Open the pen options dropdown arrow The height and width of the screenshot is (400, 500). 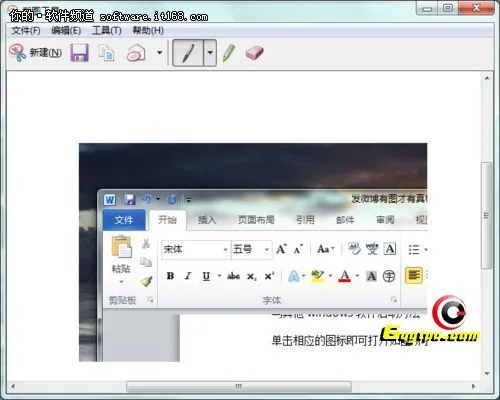(210, 53)
